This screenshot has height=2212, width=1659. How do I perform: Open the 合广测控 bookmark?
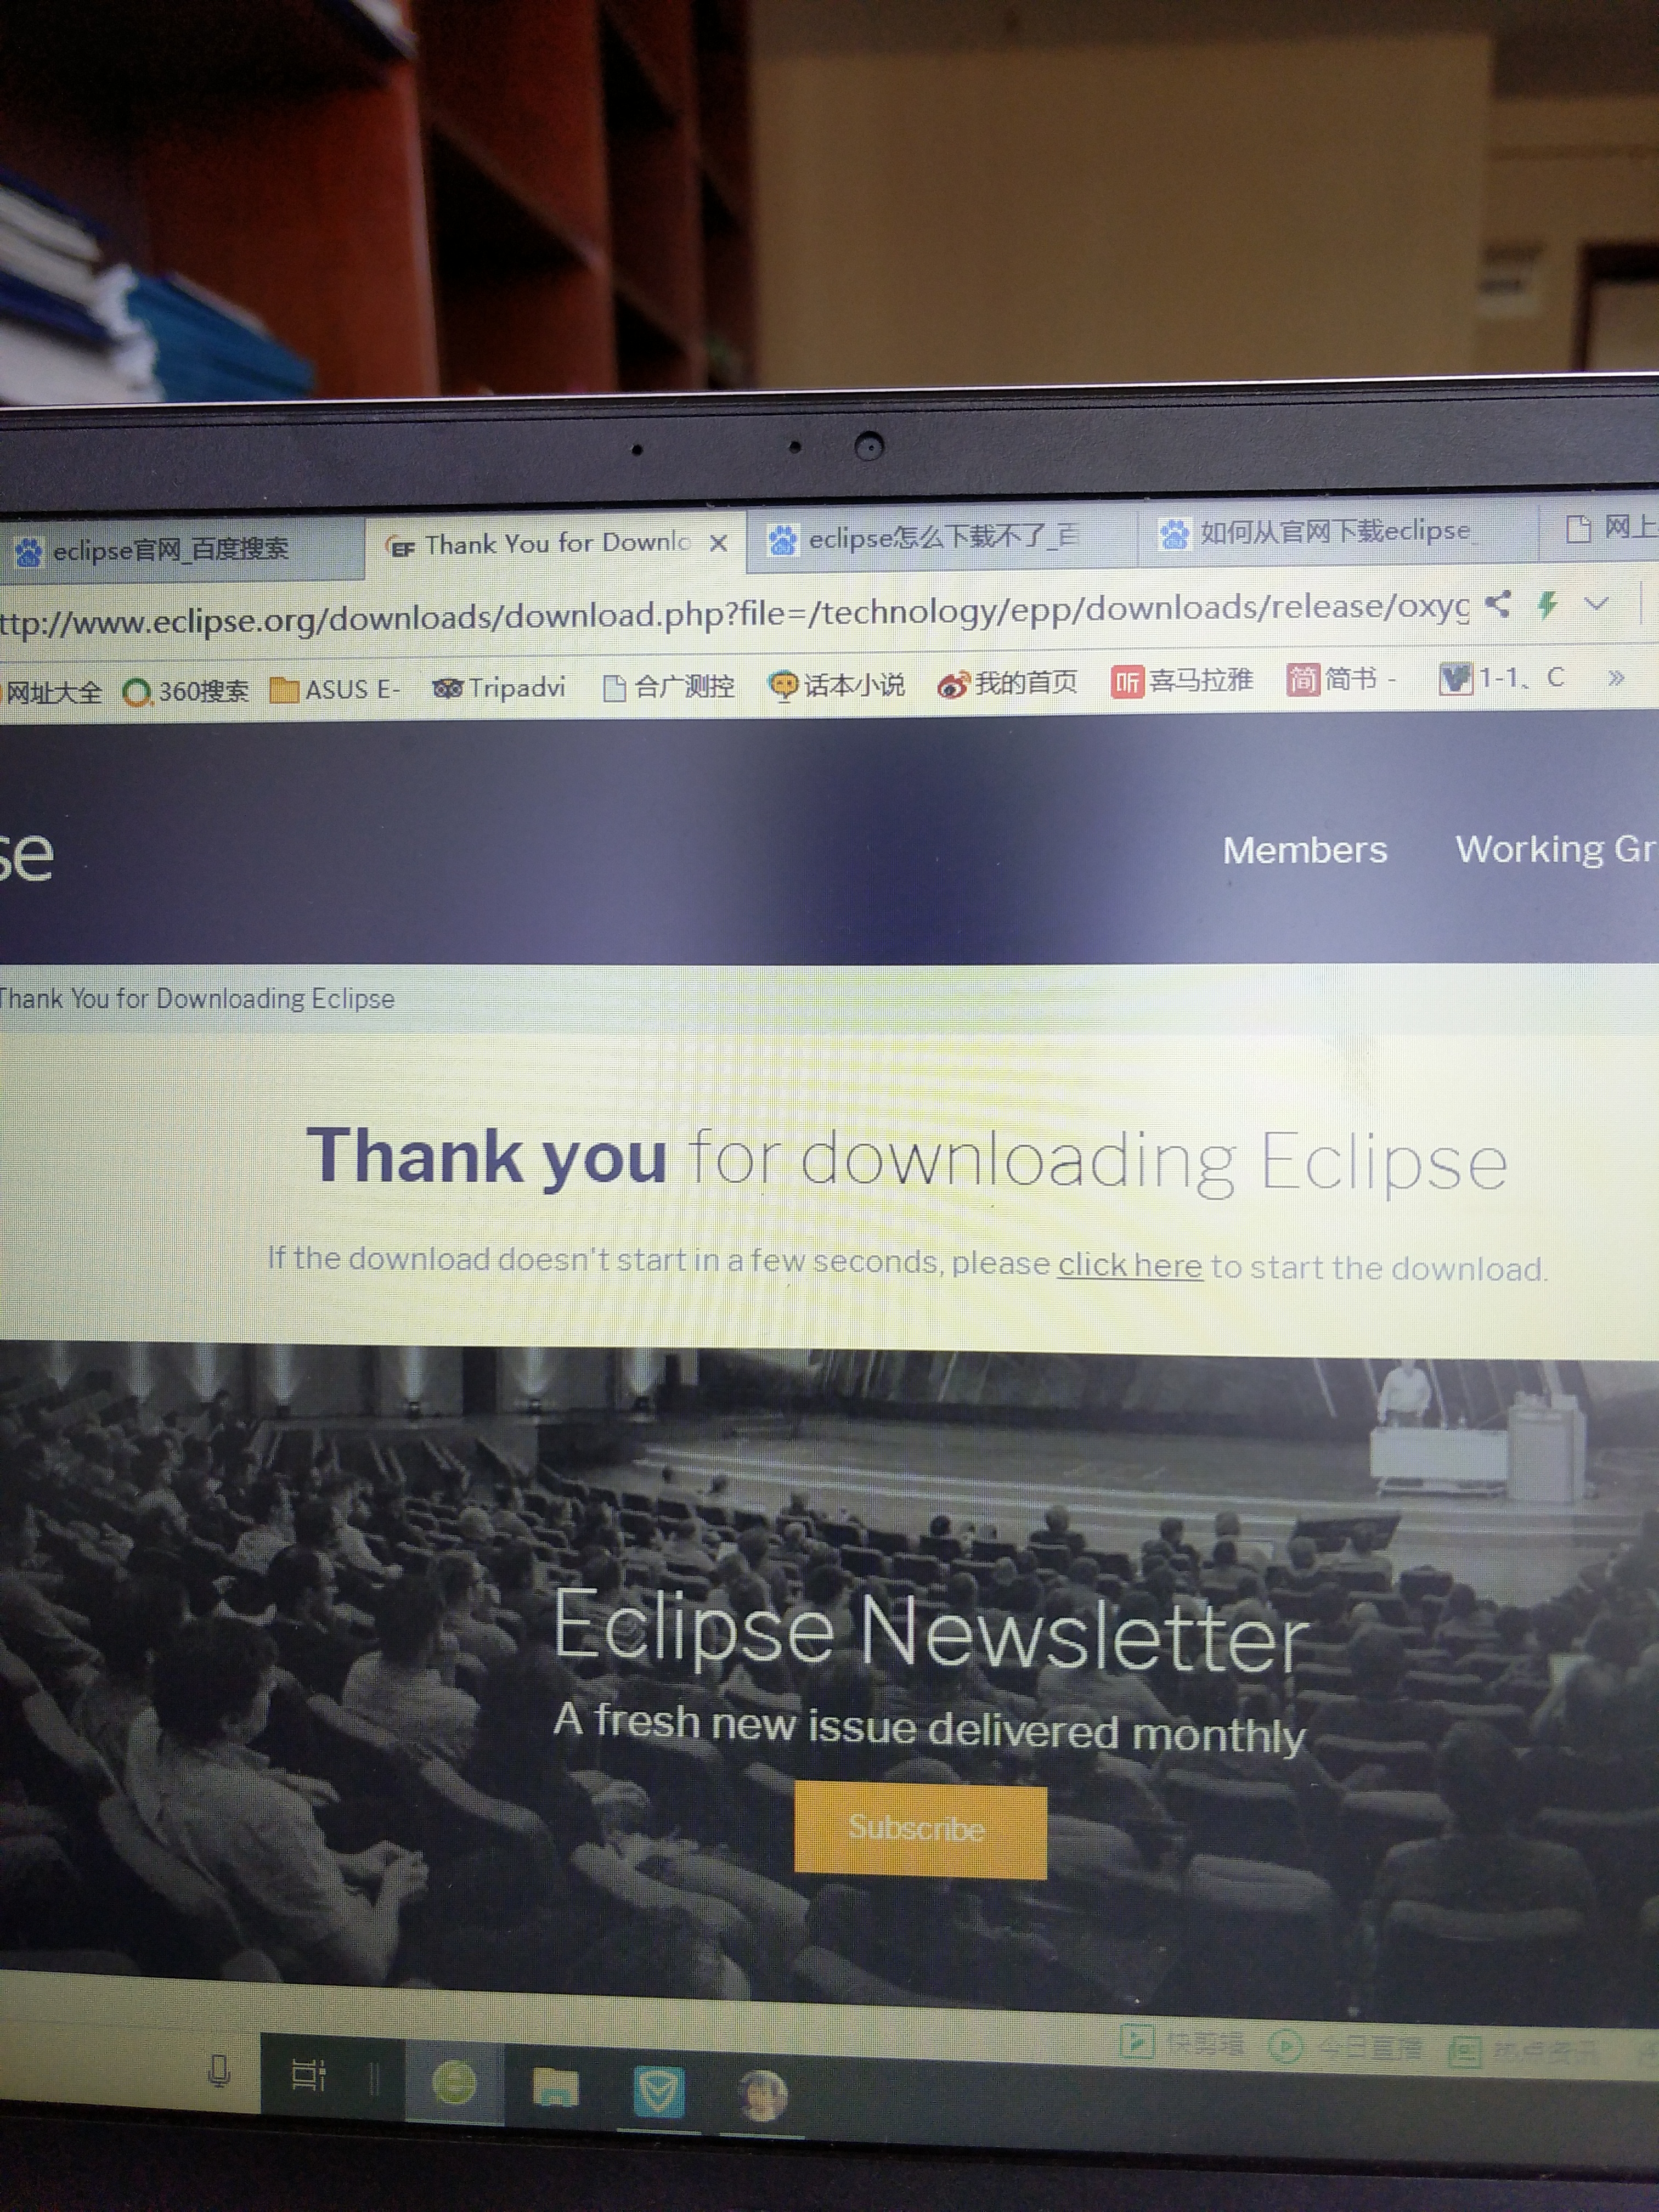(669, 686)
